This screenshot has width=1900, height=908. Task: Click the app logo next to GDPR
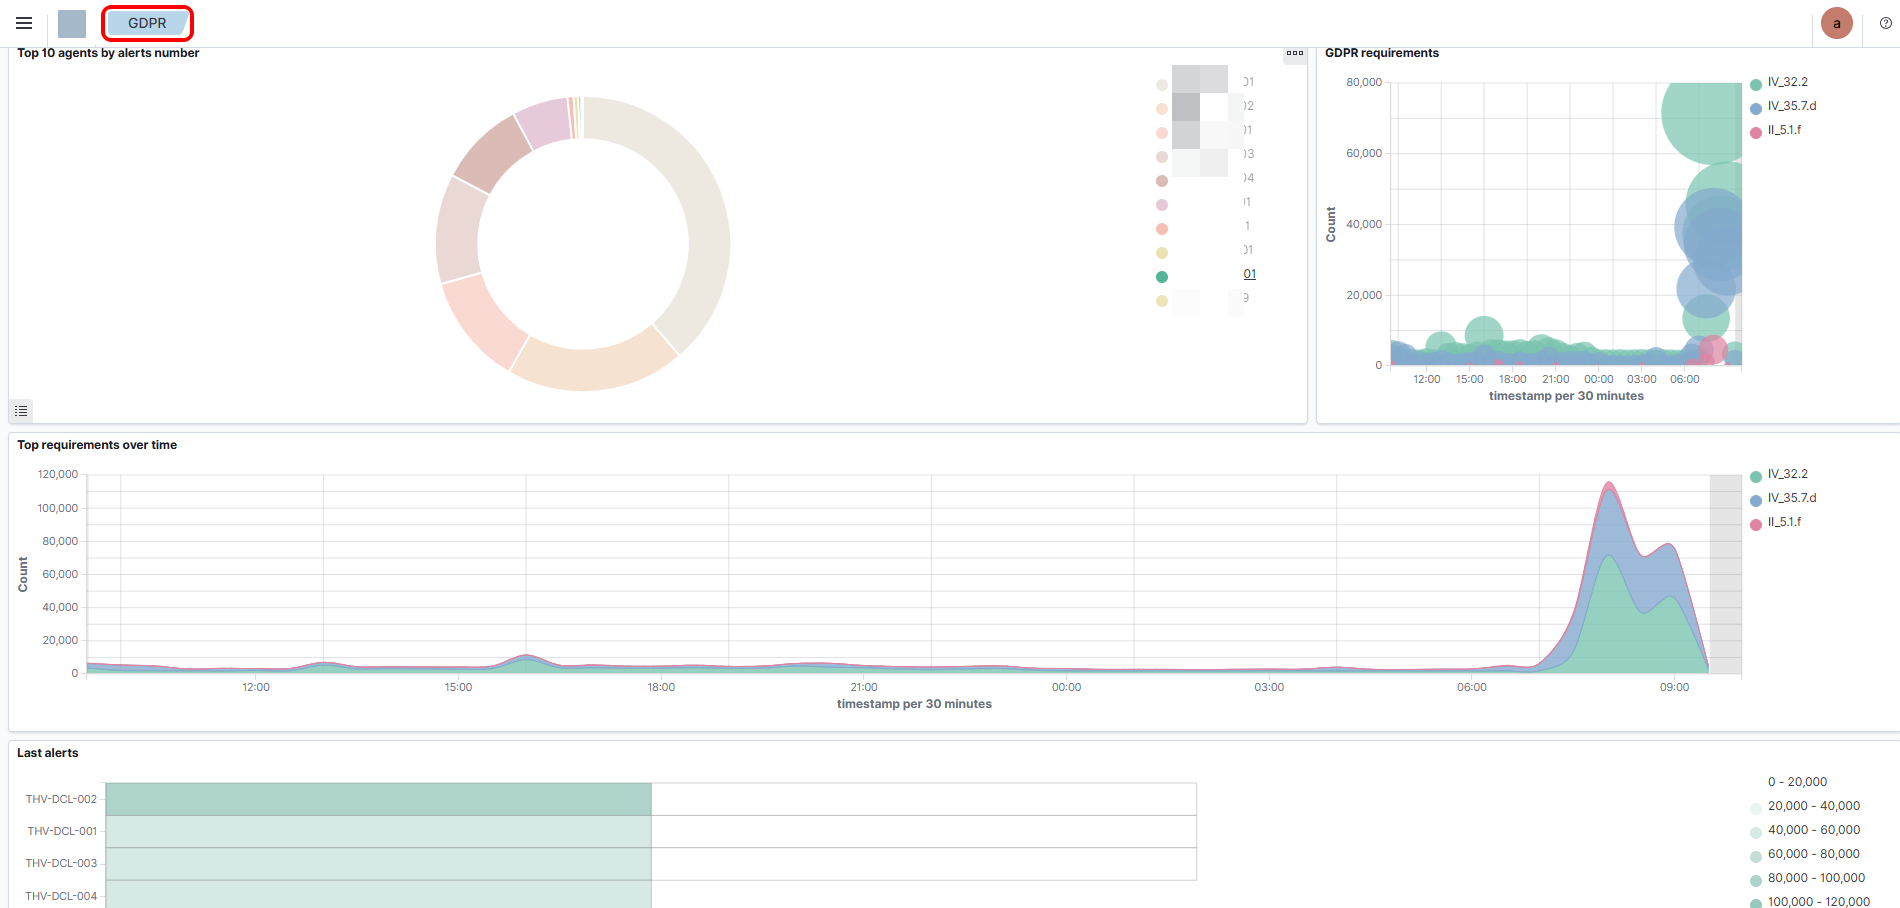[72, 23]
